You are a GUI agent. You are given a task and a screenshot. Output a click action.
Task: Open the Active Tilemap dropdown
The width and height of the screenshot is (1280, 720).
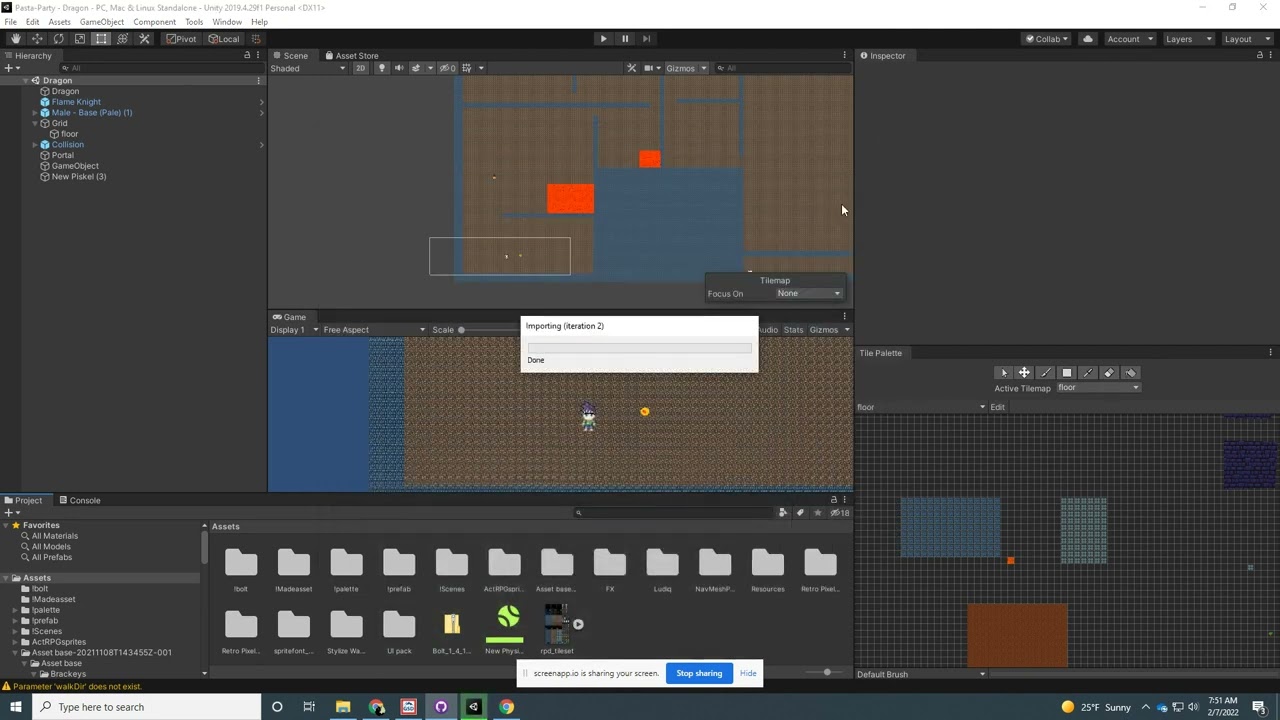(x=1098, y=388)
